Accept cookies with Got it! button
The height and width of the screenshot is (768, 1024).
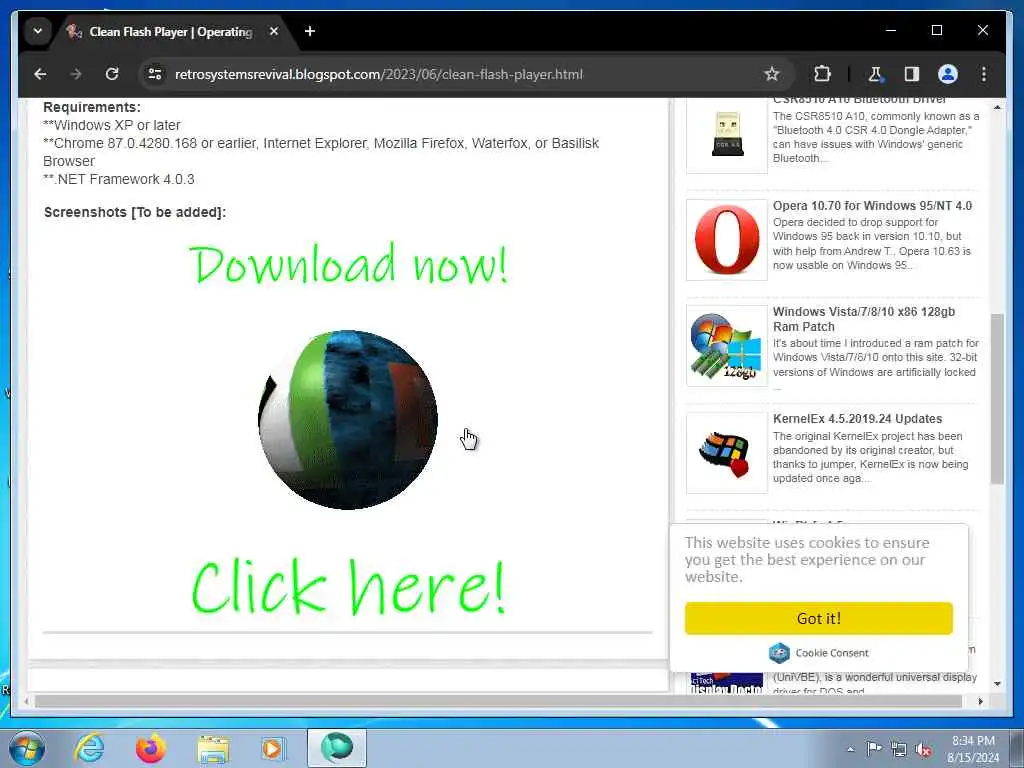818,618
